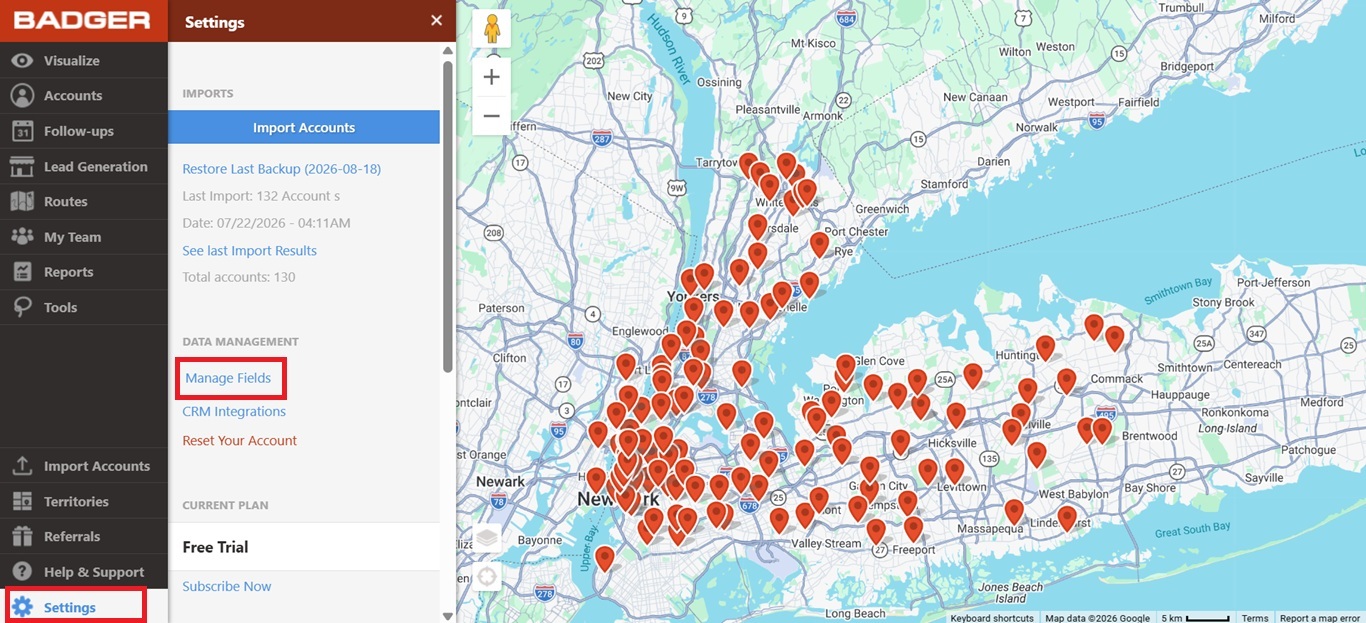
Task: Click the map pin near Upper Bay
Action: click(604, 558)
